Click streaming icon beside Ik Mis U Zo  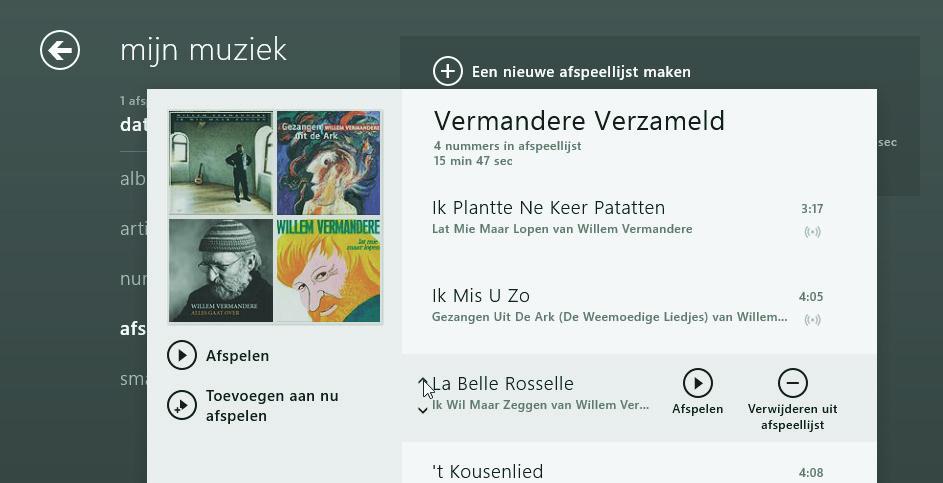[x=812, y=319]
